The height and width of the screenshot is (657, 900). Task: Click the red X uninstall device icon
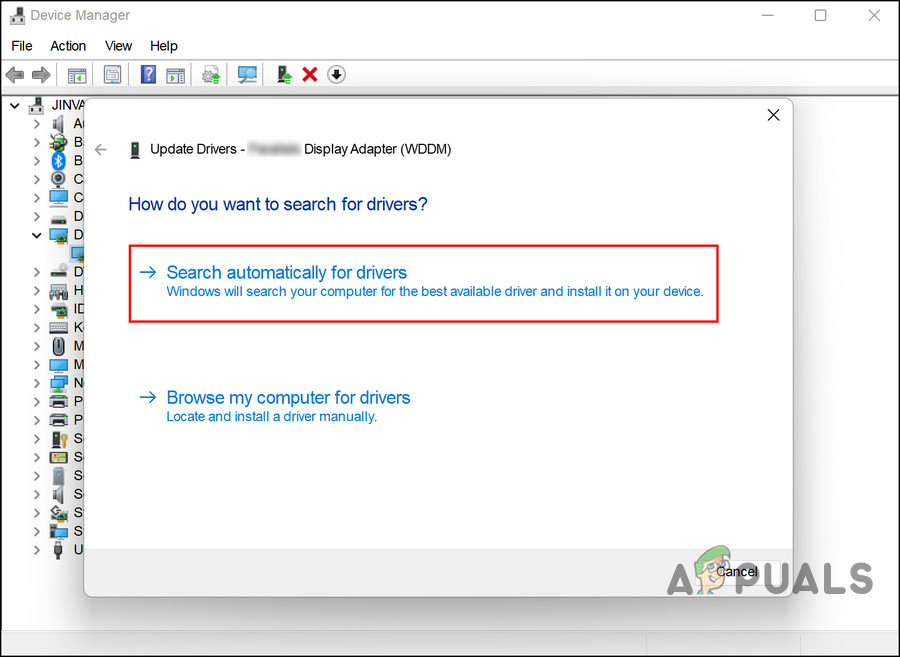click(310, 75)
